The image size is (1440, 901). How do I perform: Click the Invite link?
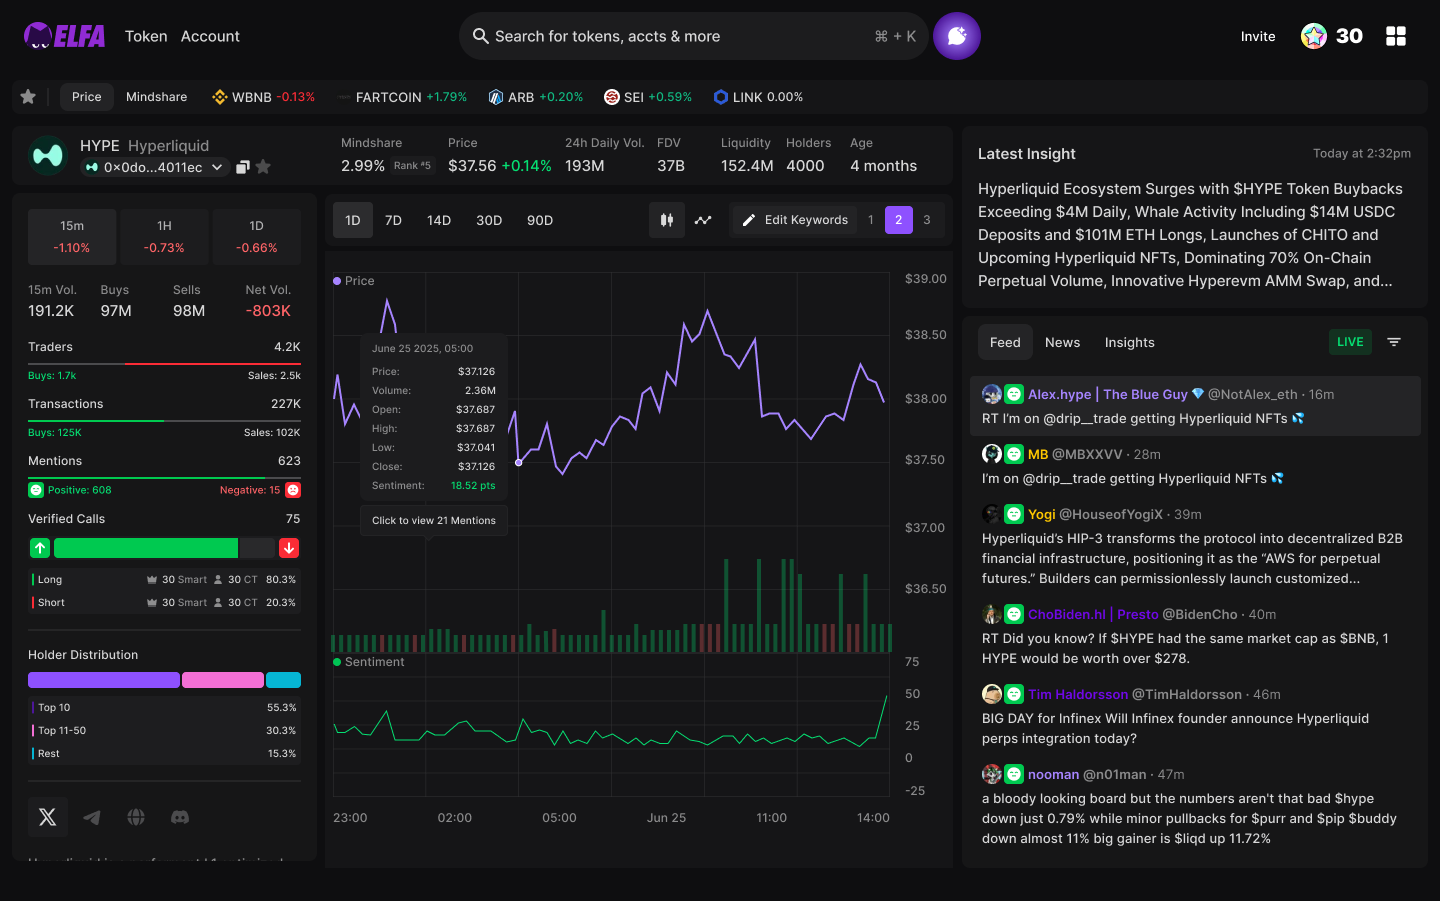tap(1258, 36)
